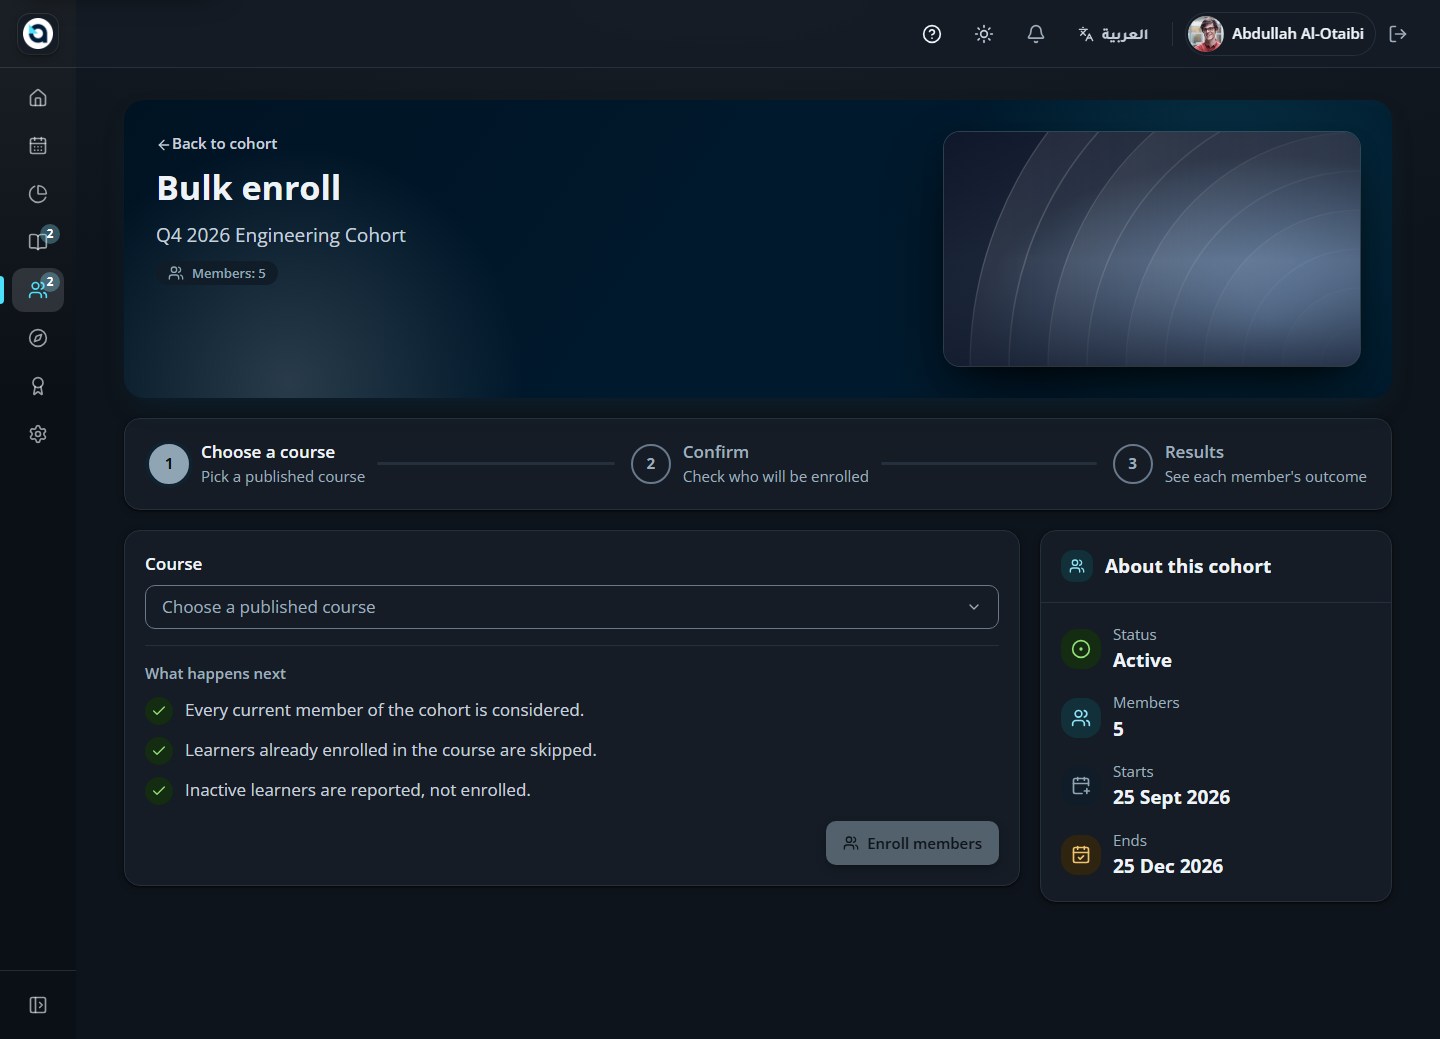1440x1039 pixels.
Task: Click the About this cohort people icon
Action: click(1077, 566)
